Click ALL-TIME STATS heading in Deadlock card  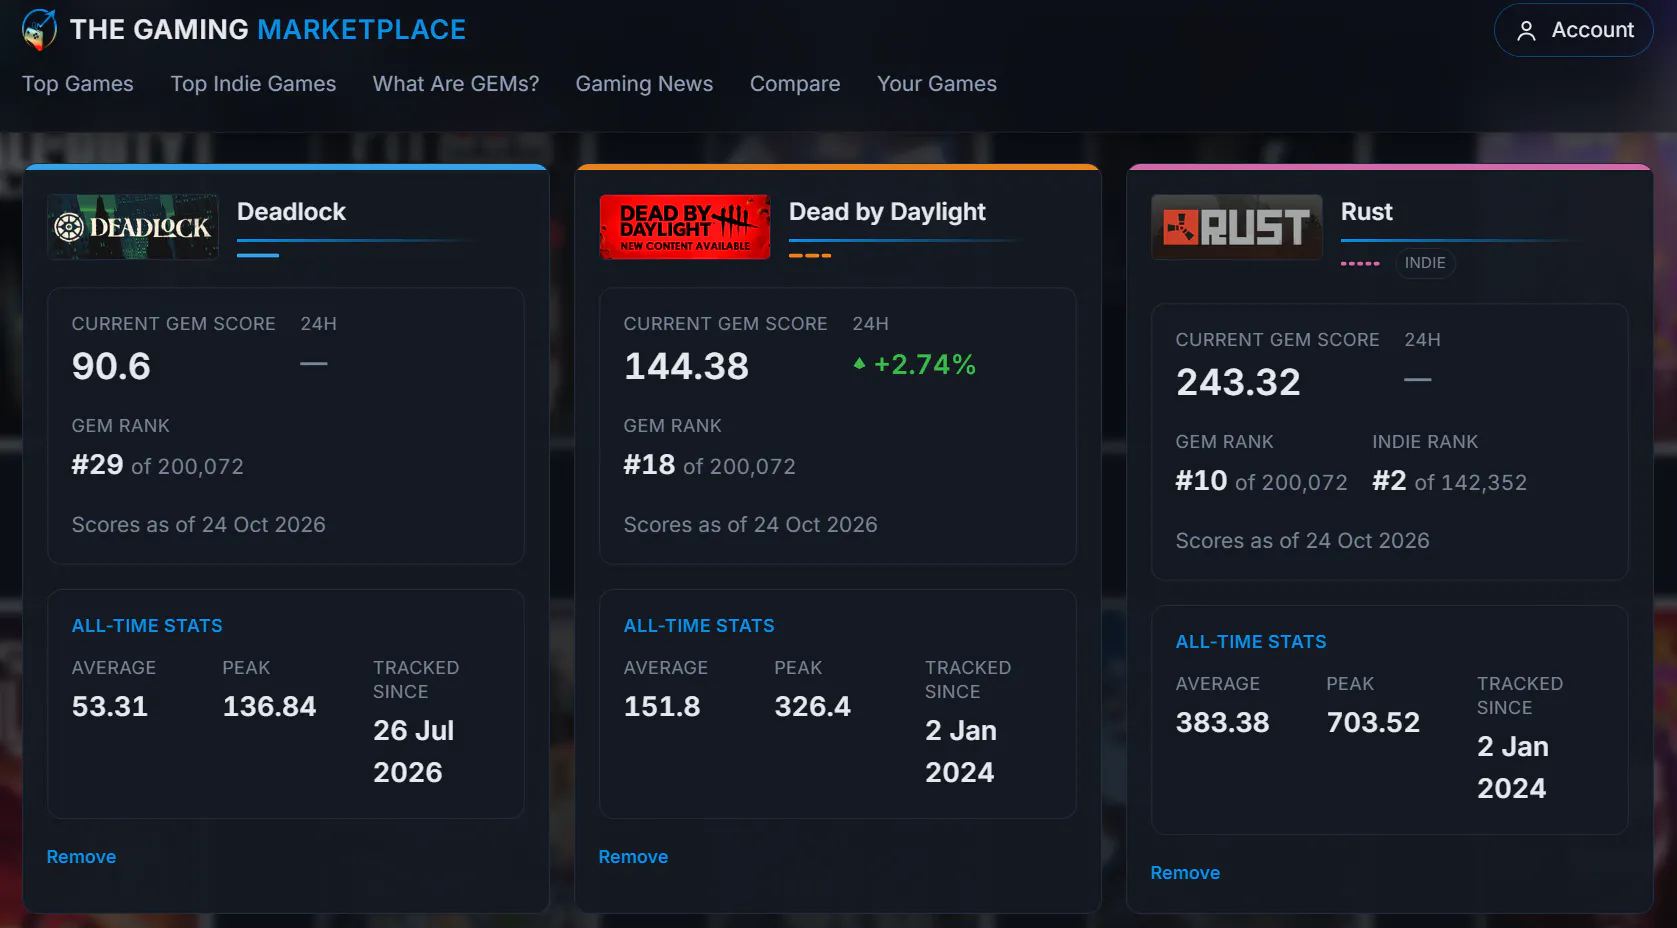coord(147,626)
